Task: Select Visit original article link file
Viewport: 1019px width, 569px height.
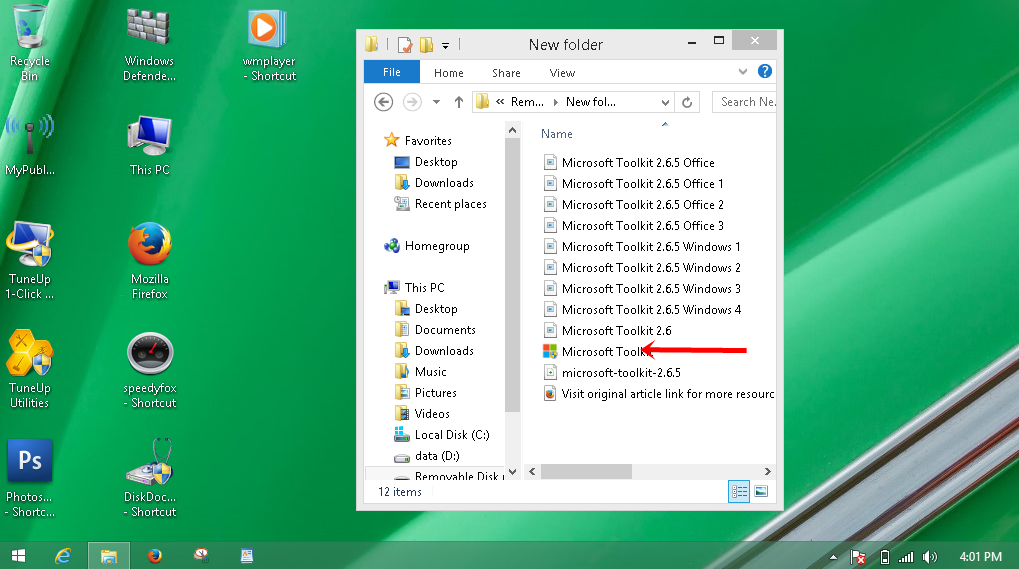Action: [x=659, y=394]
